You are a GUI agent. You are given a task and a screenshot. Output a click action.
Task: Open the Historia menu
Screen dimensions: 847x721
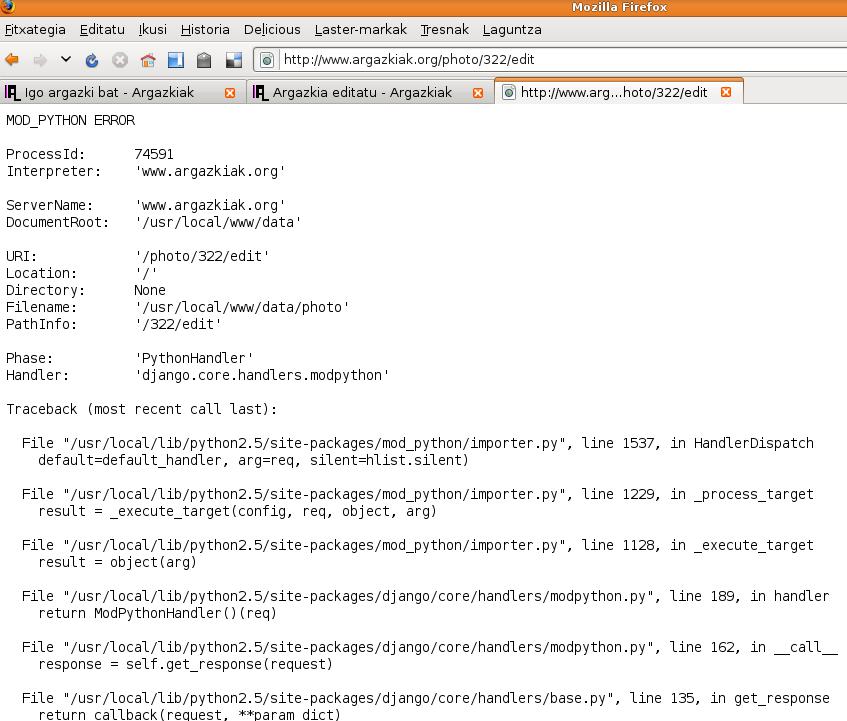point(205,30)
